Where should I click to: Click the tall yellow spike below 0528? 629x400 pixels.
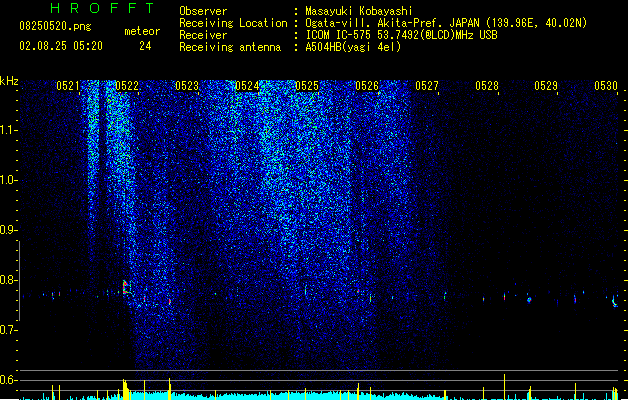pos(504,386)
